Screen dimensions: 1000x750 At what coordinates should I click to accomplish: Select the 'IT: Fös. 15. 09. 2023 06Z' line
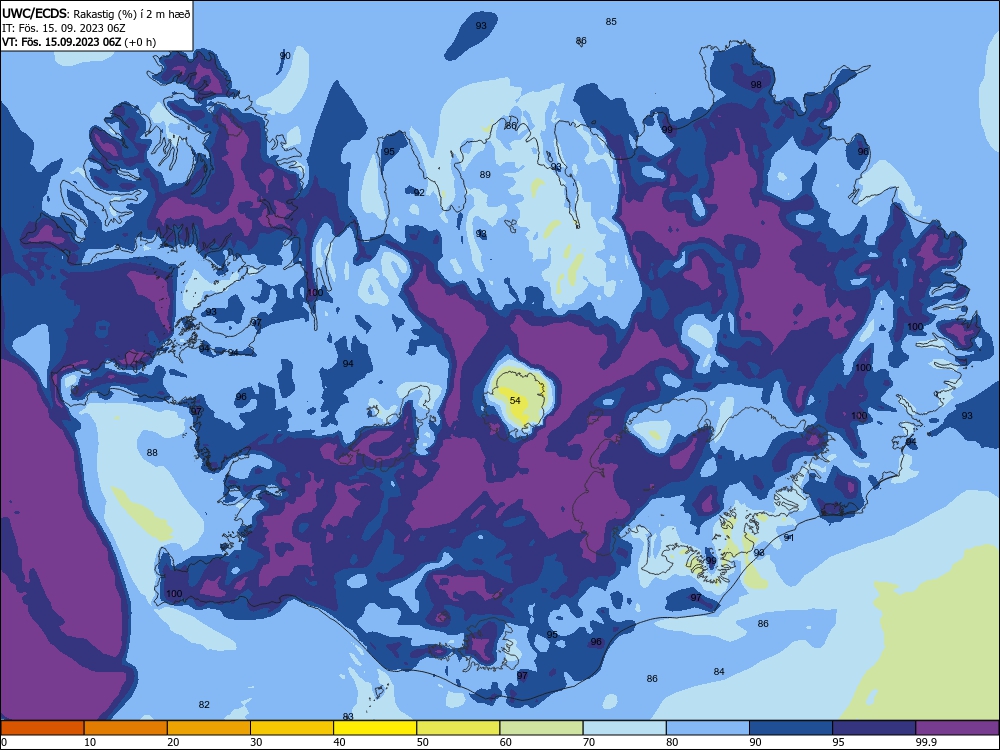tap(64, 28)
